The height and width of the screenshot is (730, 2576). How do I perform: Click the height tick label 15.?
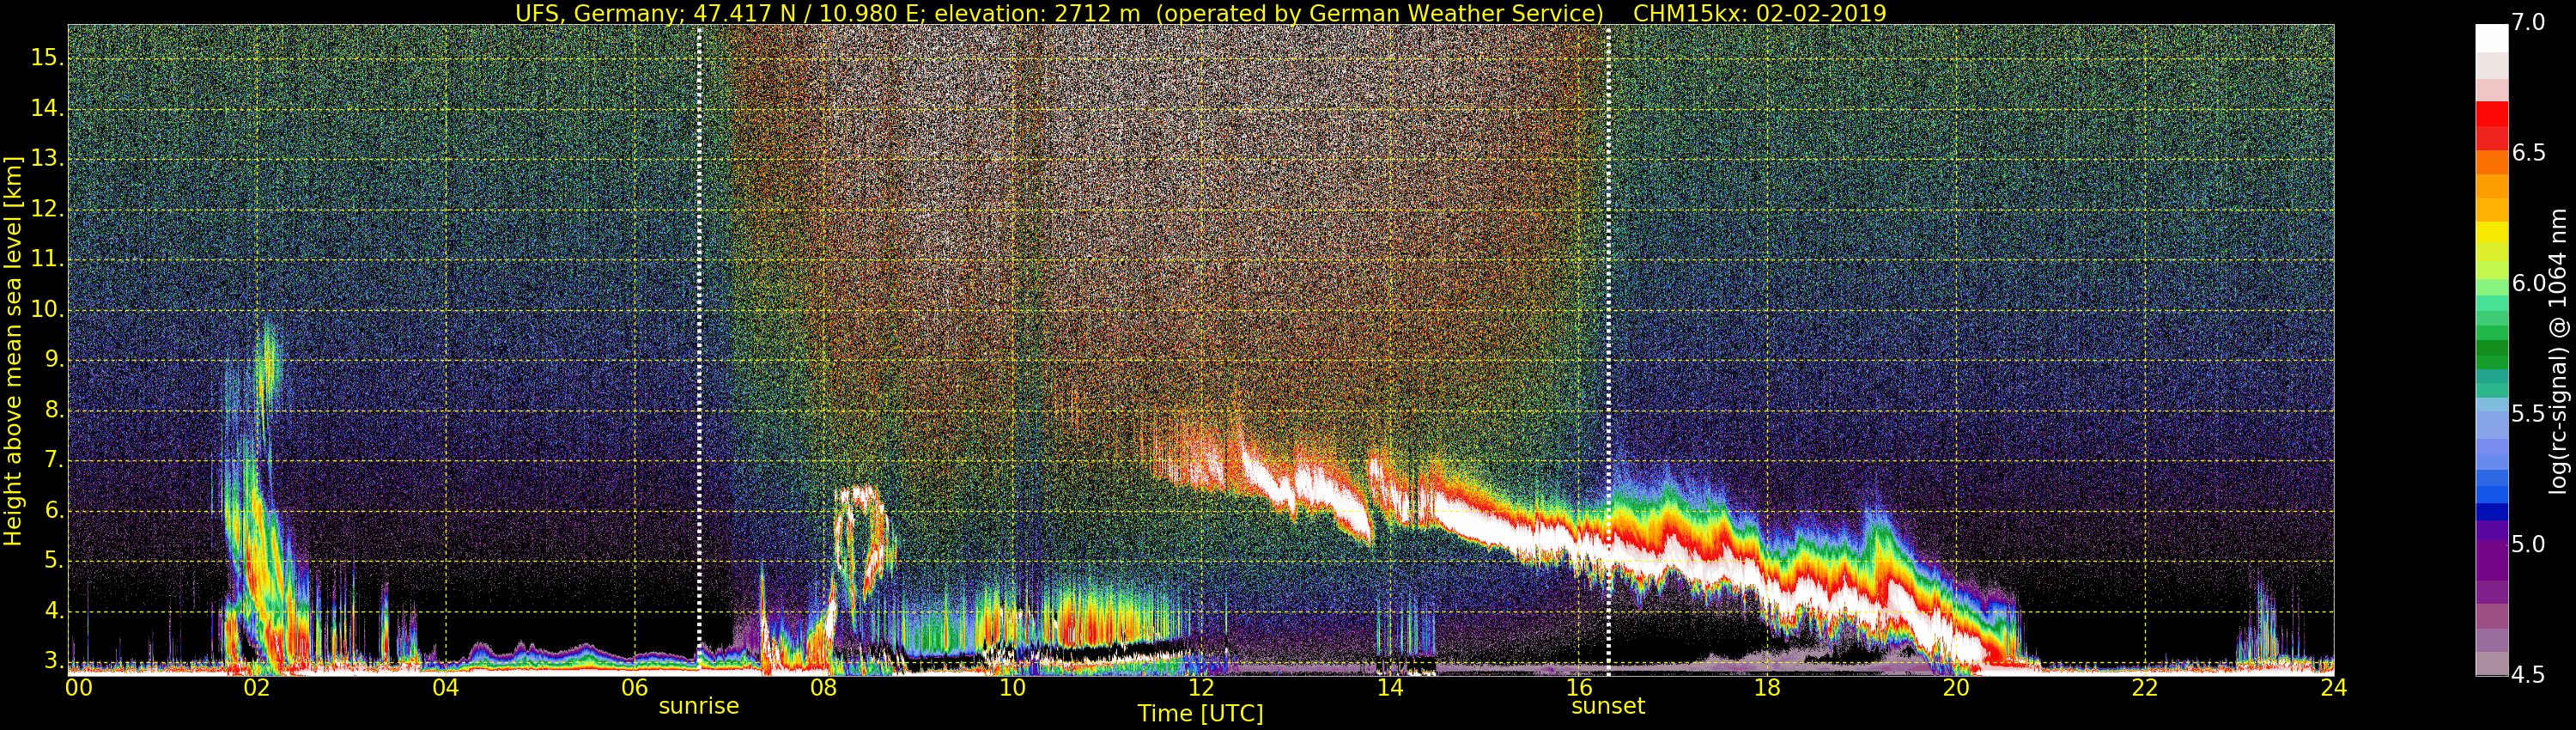pos(47,58)
